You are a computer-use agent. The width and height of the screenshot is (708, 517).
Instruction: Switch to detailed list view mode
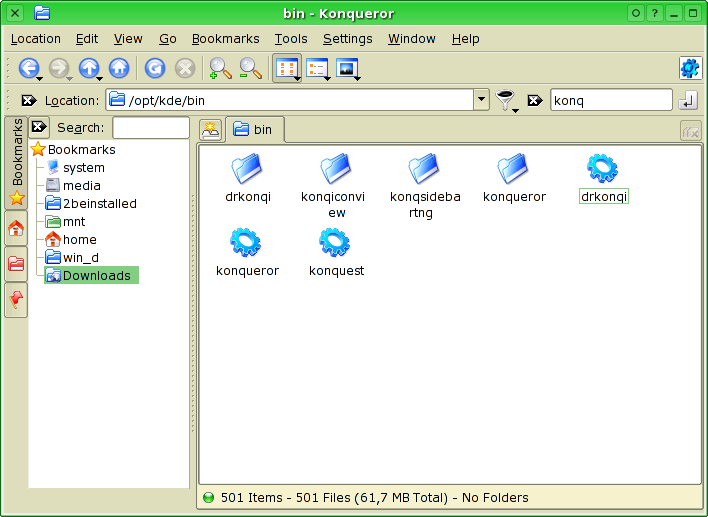tap(316, 68)
